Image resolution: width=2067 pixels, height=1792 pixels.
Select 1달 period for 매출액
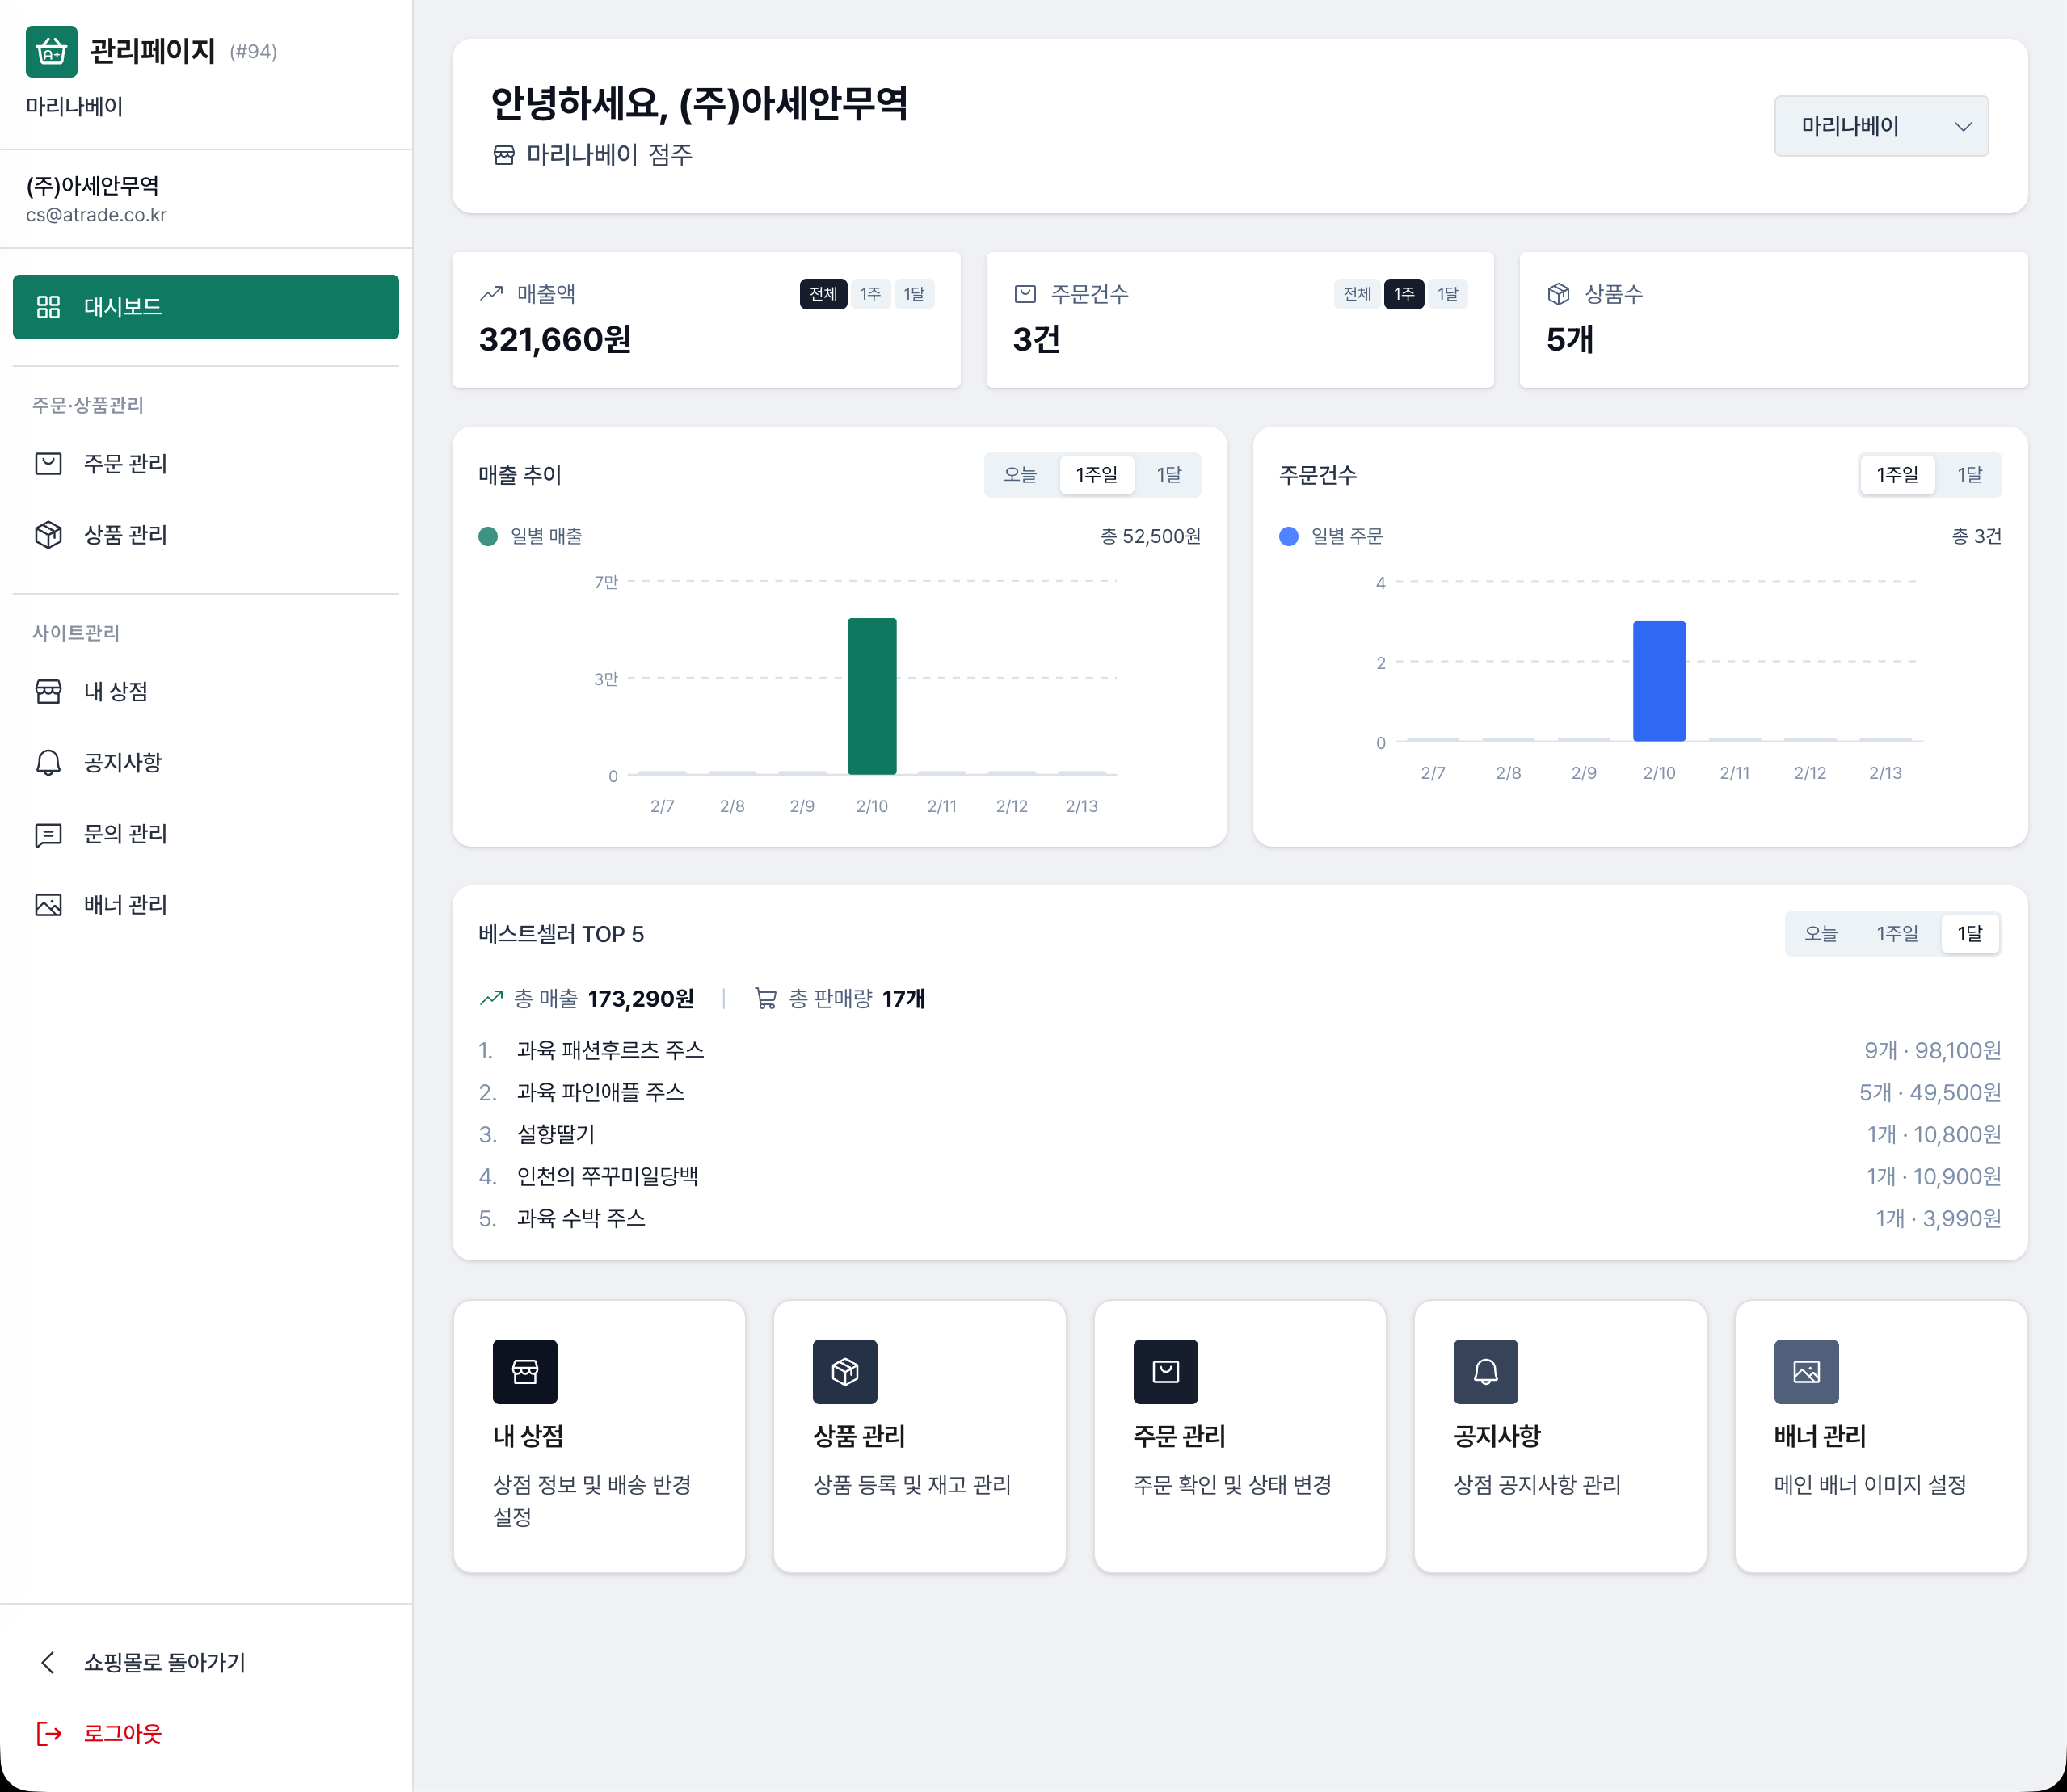pos(914,294)
